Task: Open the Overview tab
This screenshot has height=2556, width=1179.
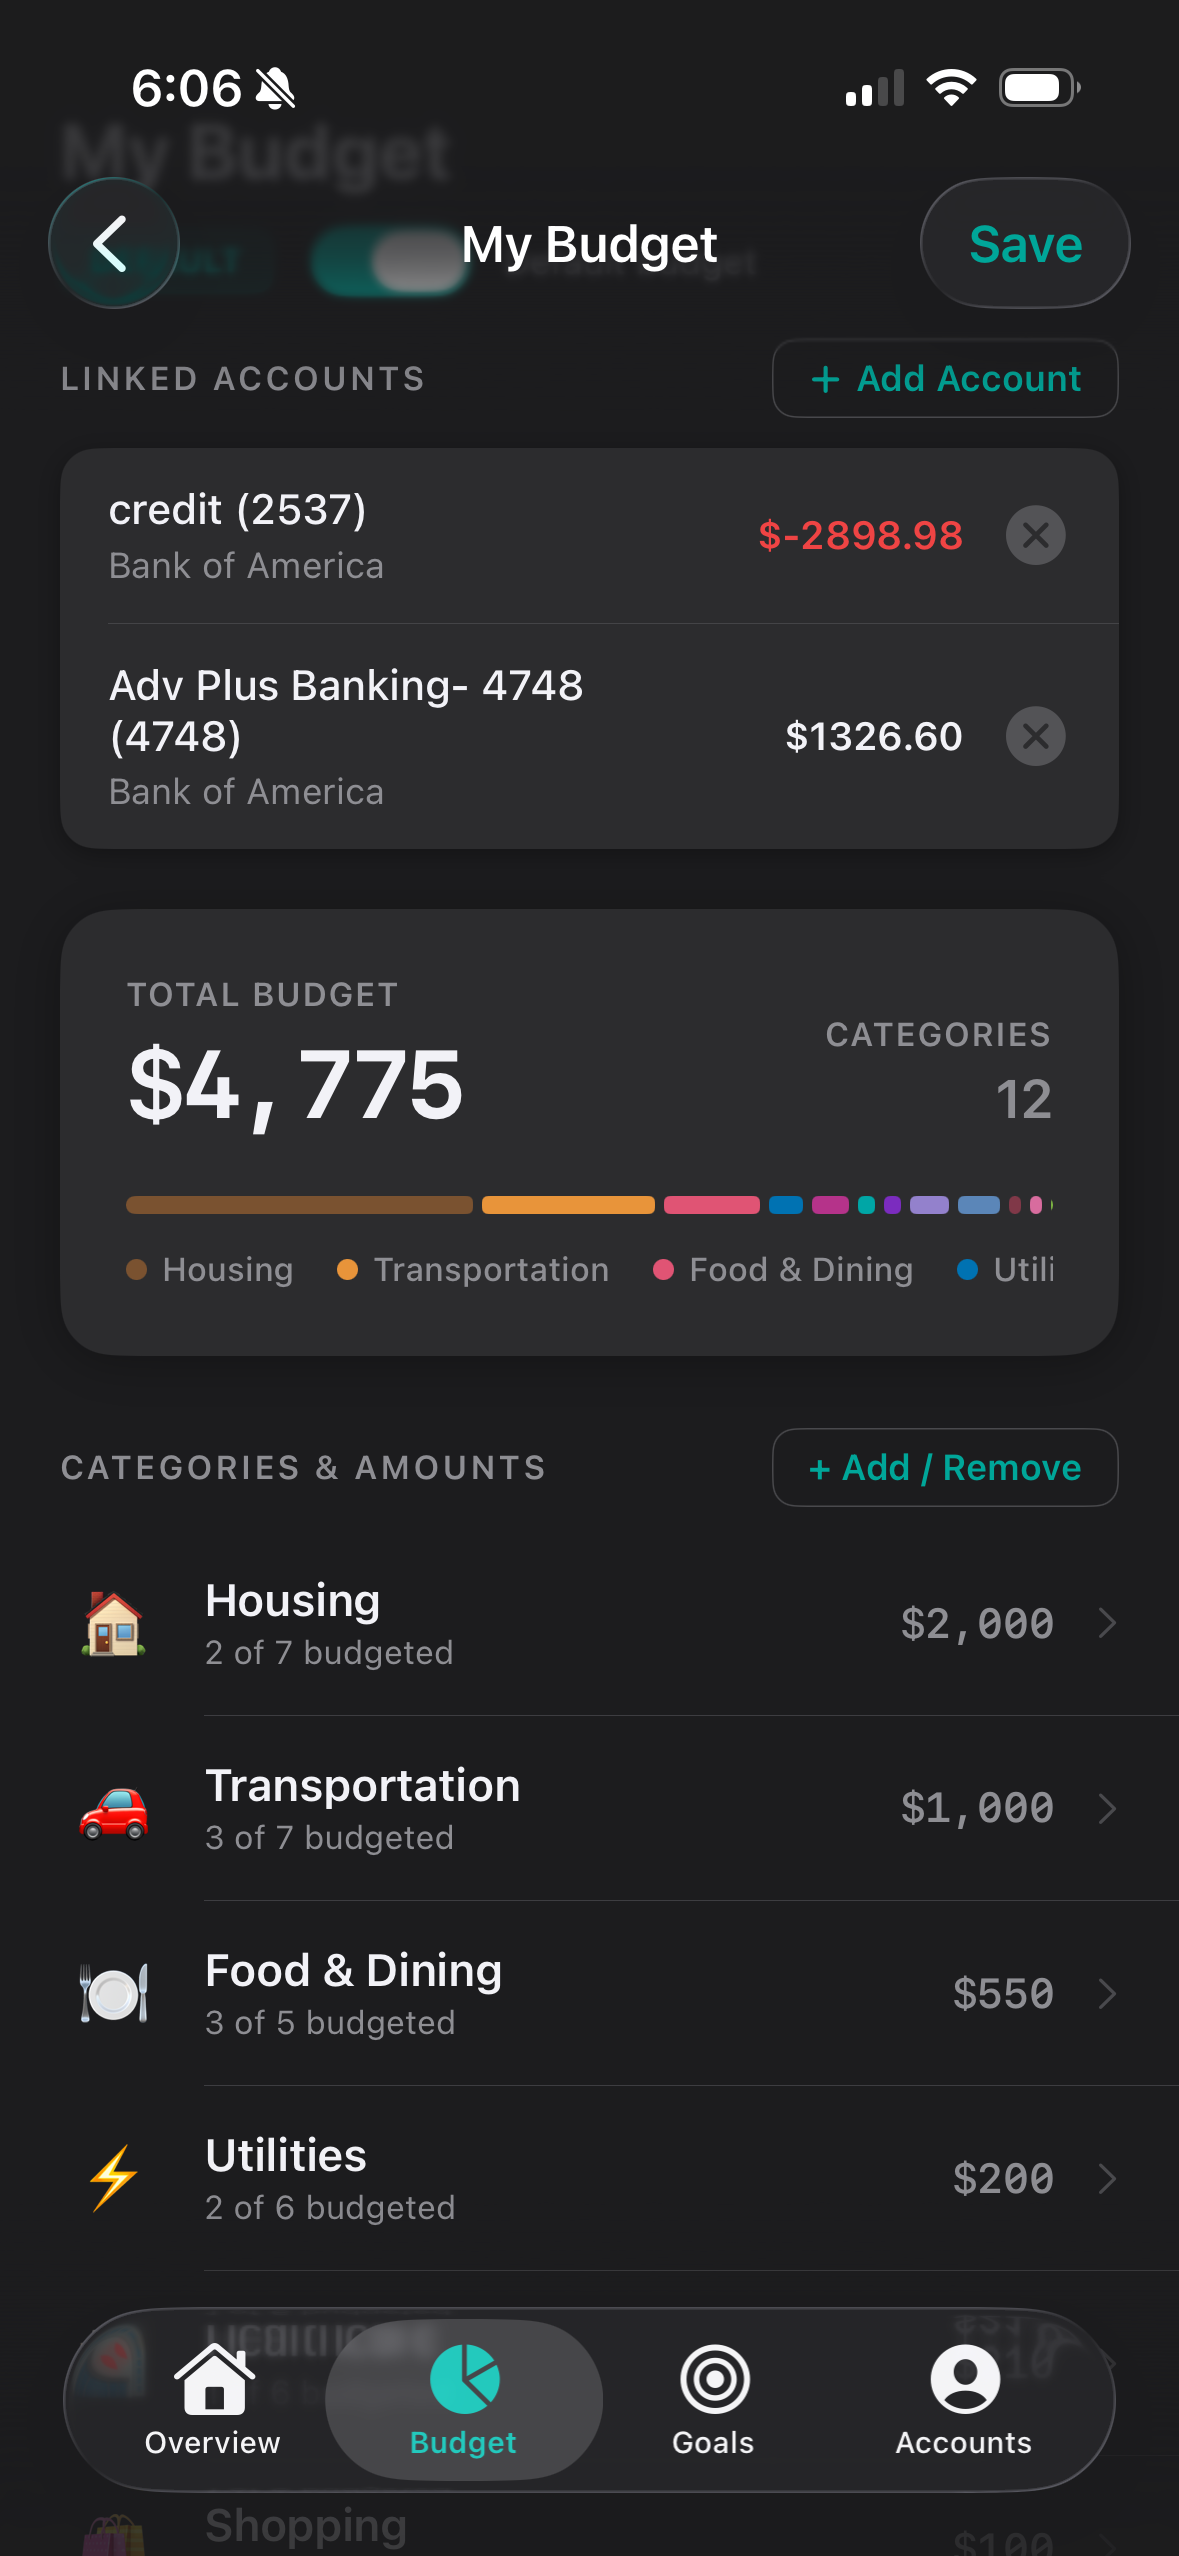Action: pyautogui.click(x=213, y=2400)
